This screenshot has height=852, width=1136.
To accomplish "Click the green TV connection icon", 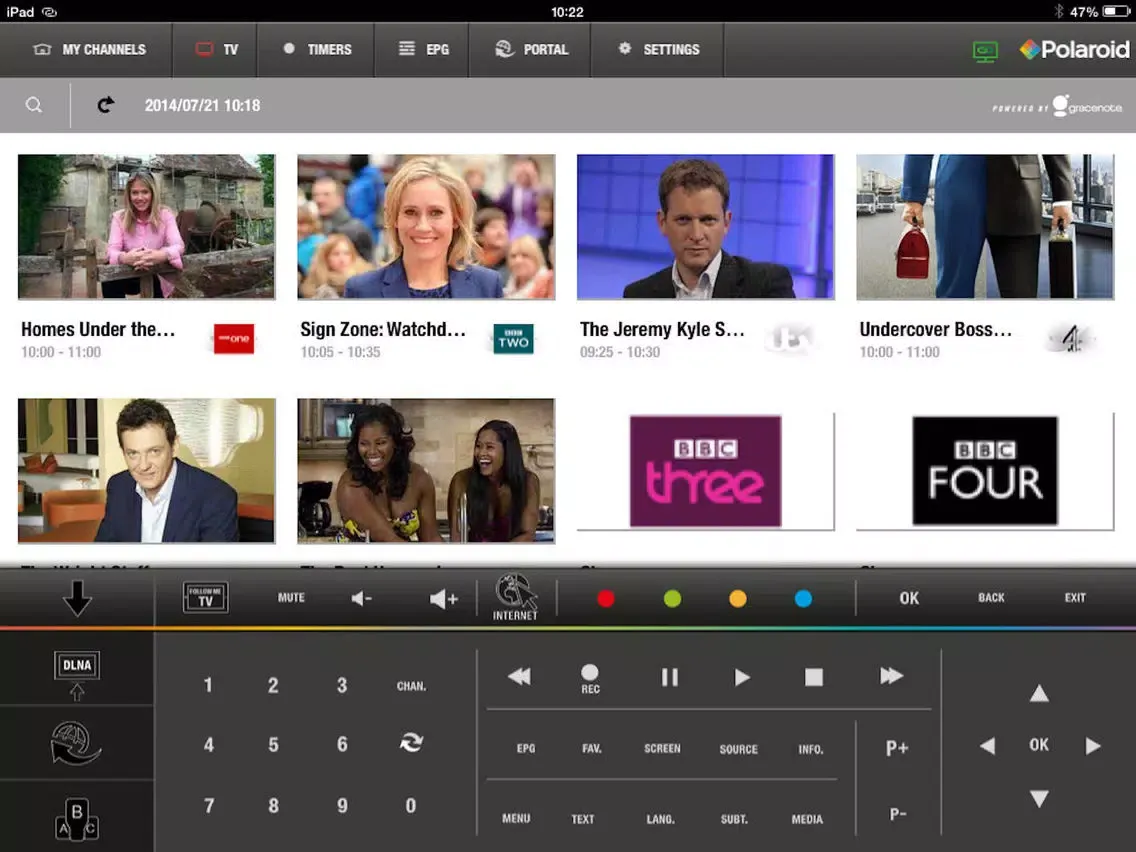I will 985,51.
